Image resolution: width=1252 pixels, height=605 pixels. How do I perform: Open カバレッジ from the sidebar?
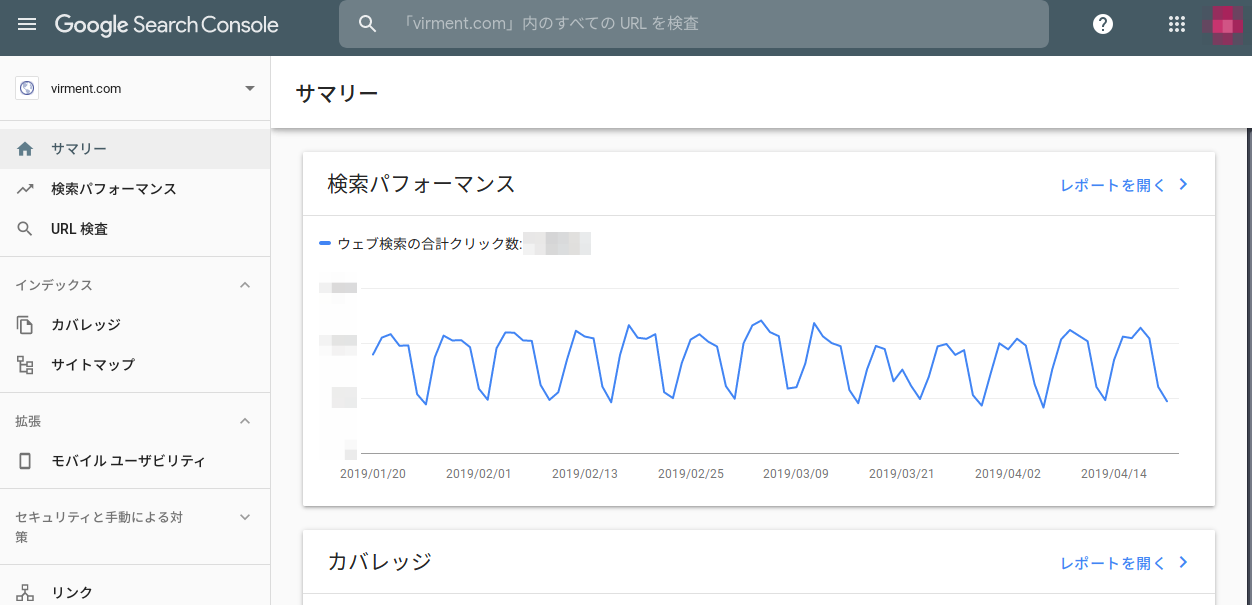(85, 325)
